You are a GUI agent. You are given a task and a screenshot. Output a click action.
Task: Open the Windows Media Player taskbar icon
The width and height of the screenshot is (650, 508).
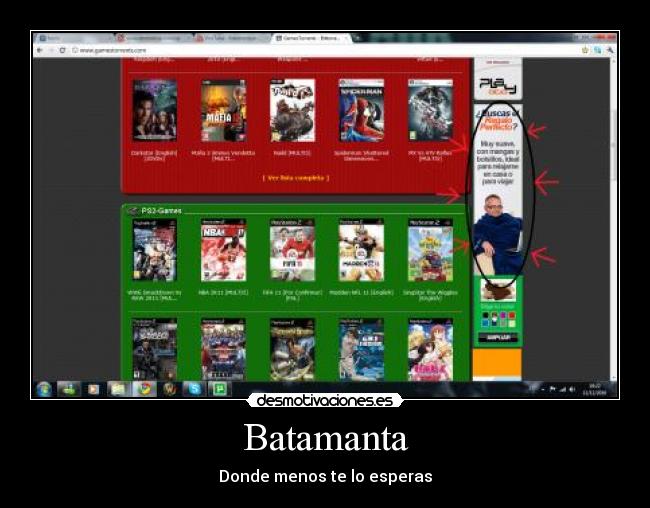coord(94,389)
